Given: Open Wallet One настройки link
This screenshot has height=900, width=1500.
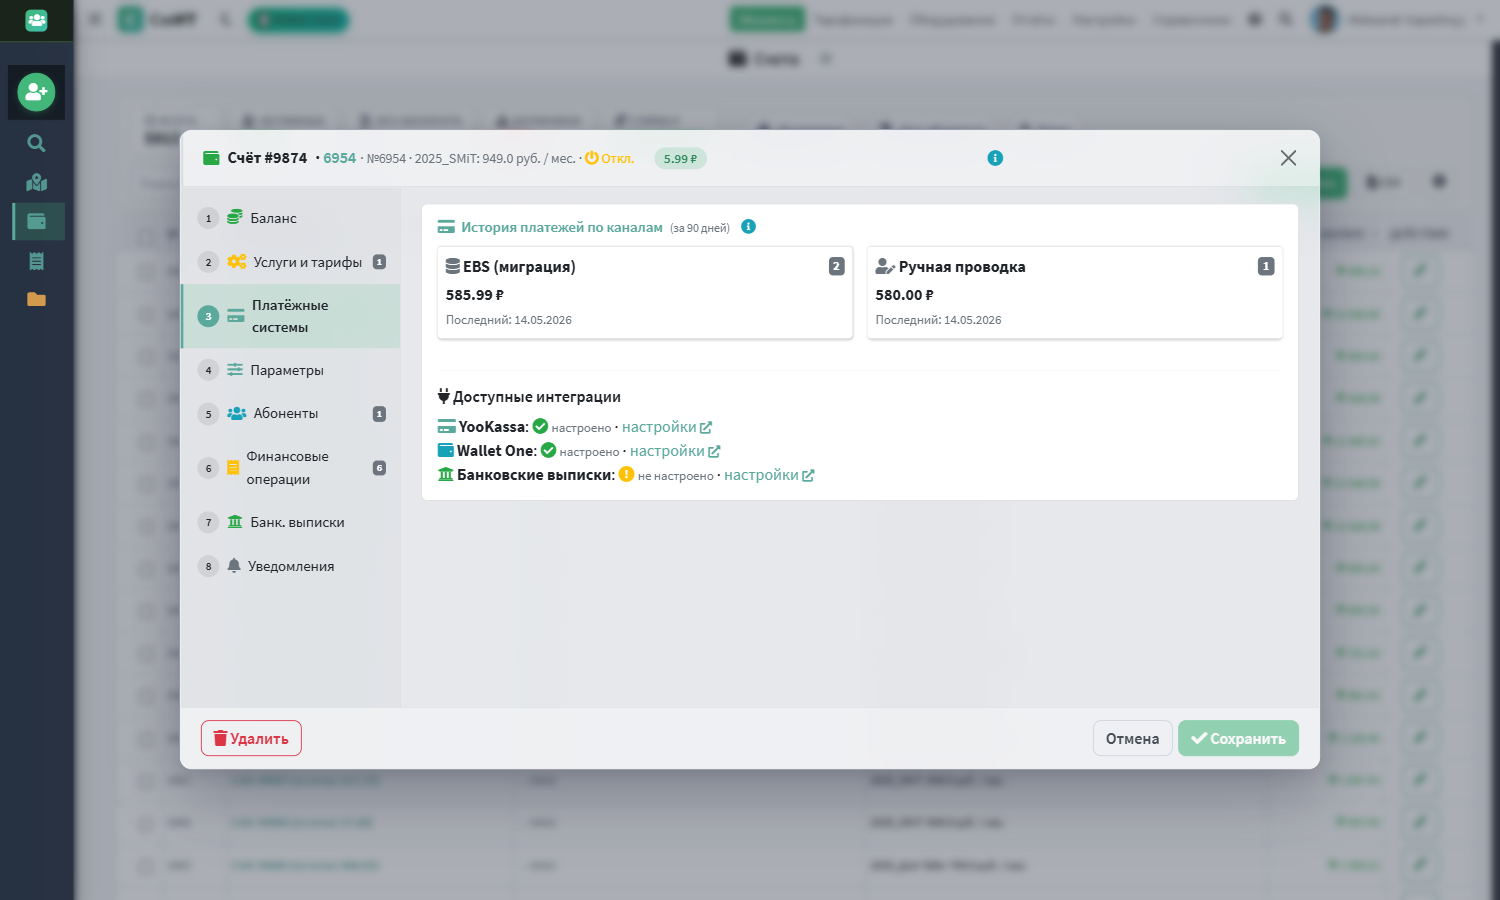Looking at the screenshot, I should (675, 451).
